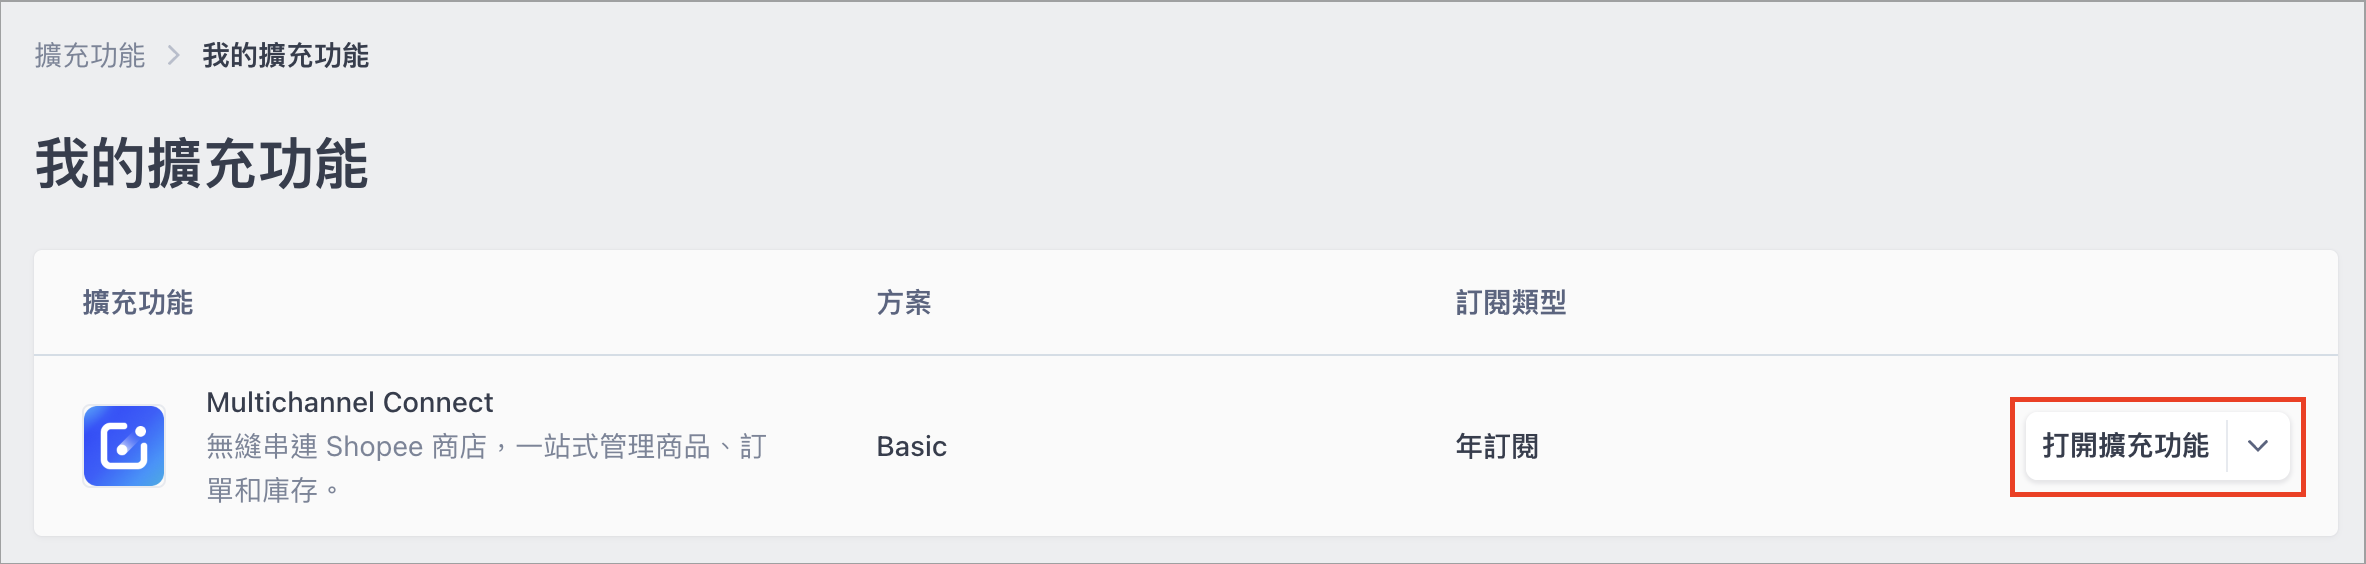Select 我的擴充功能 breadcrumb item

(x=286, y=55)
